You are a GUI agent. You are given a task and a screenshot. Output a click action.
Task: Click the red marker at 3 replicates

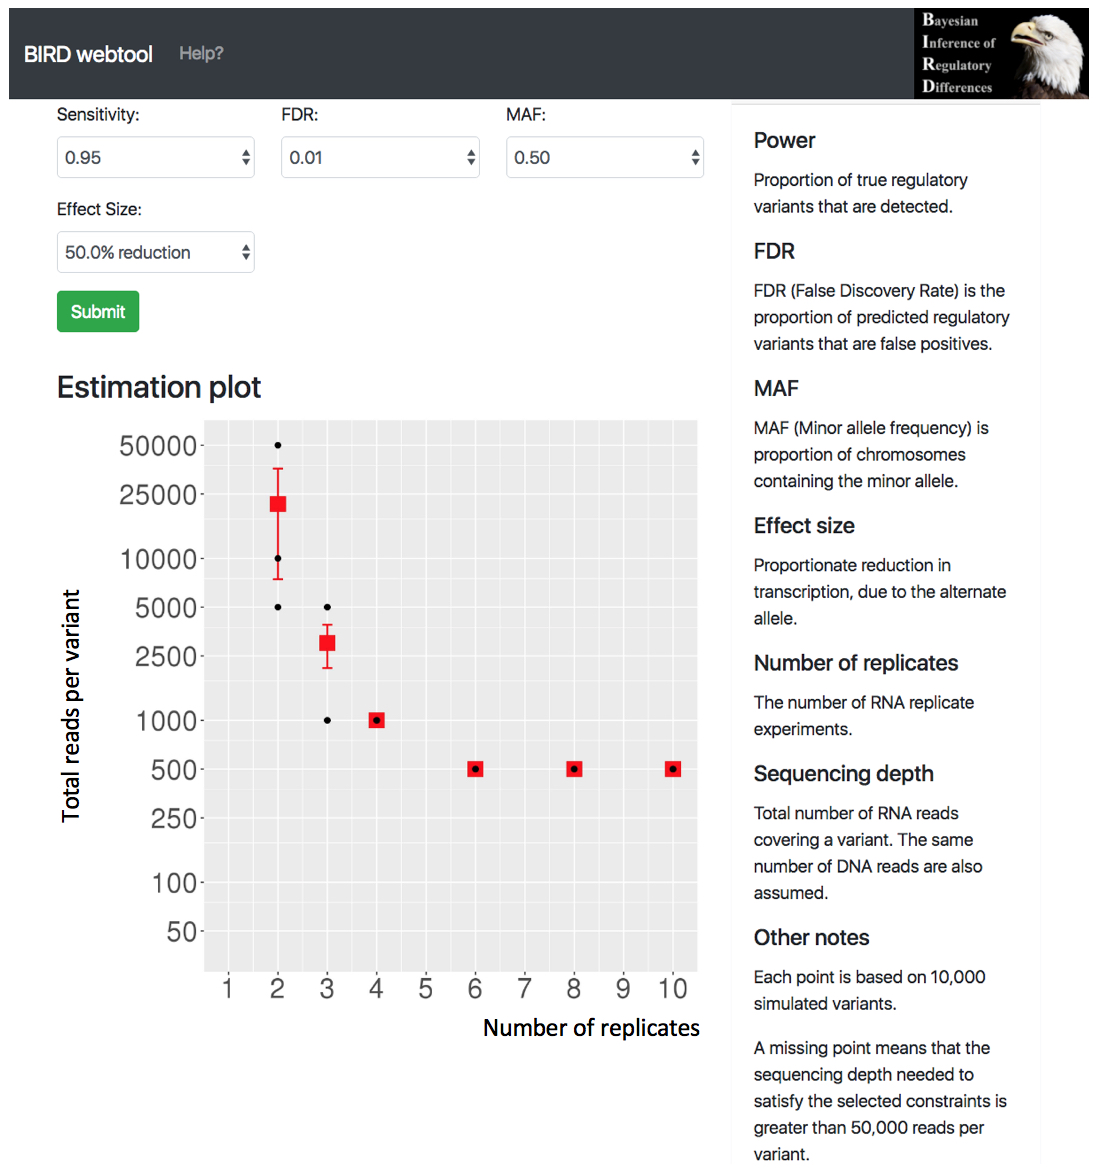(327, 643)
